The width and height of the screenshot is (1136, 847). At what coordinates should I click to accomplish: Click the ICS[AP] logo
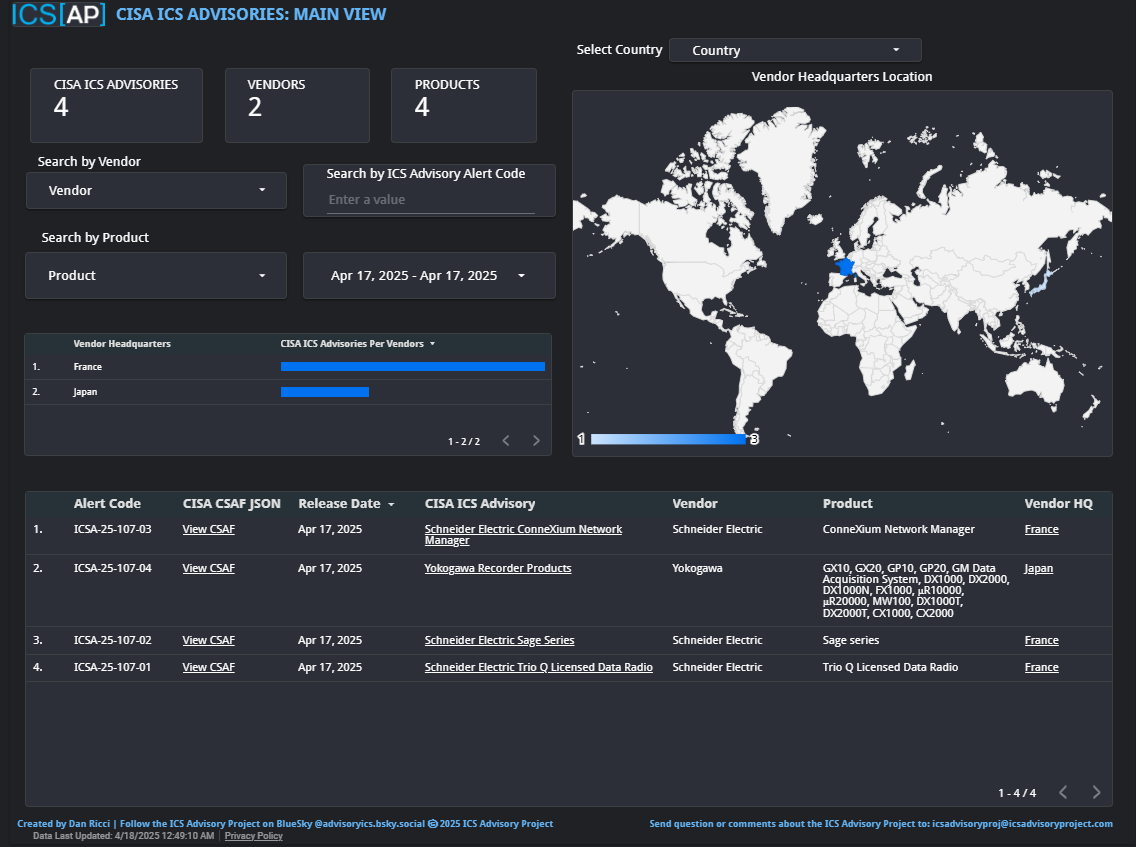[x=59, y=14]
